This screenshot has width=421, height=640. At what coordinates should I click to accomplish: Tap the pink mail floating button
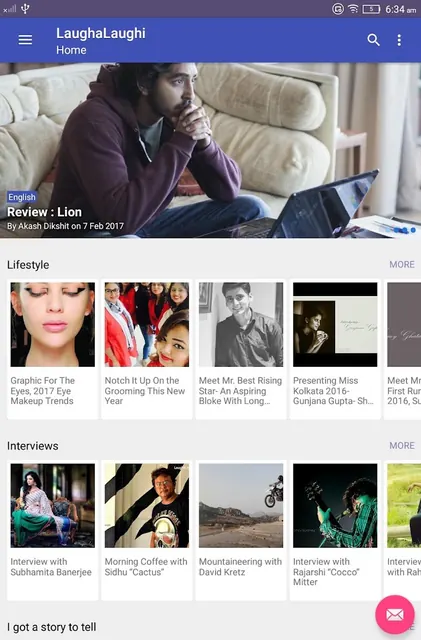394,614
